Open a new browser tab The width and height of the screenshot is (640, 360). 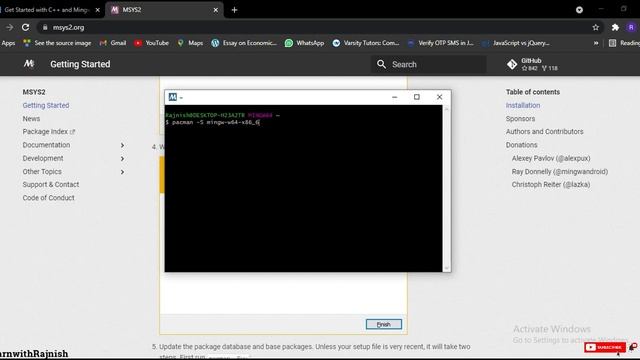(x=234, y=10)
